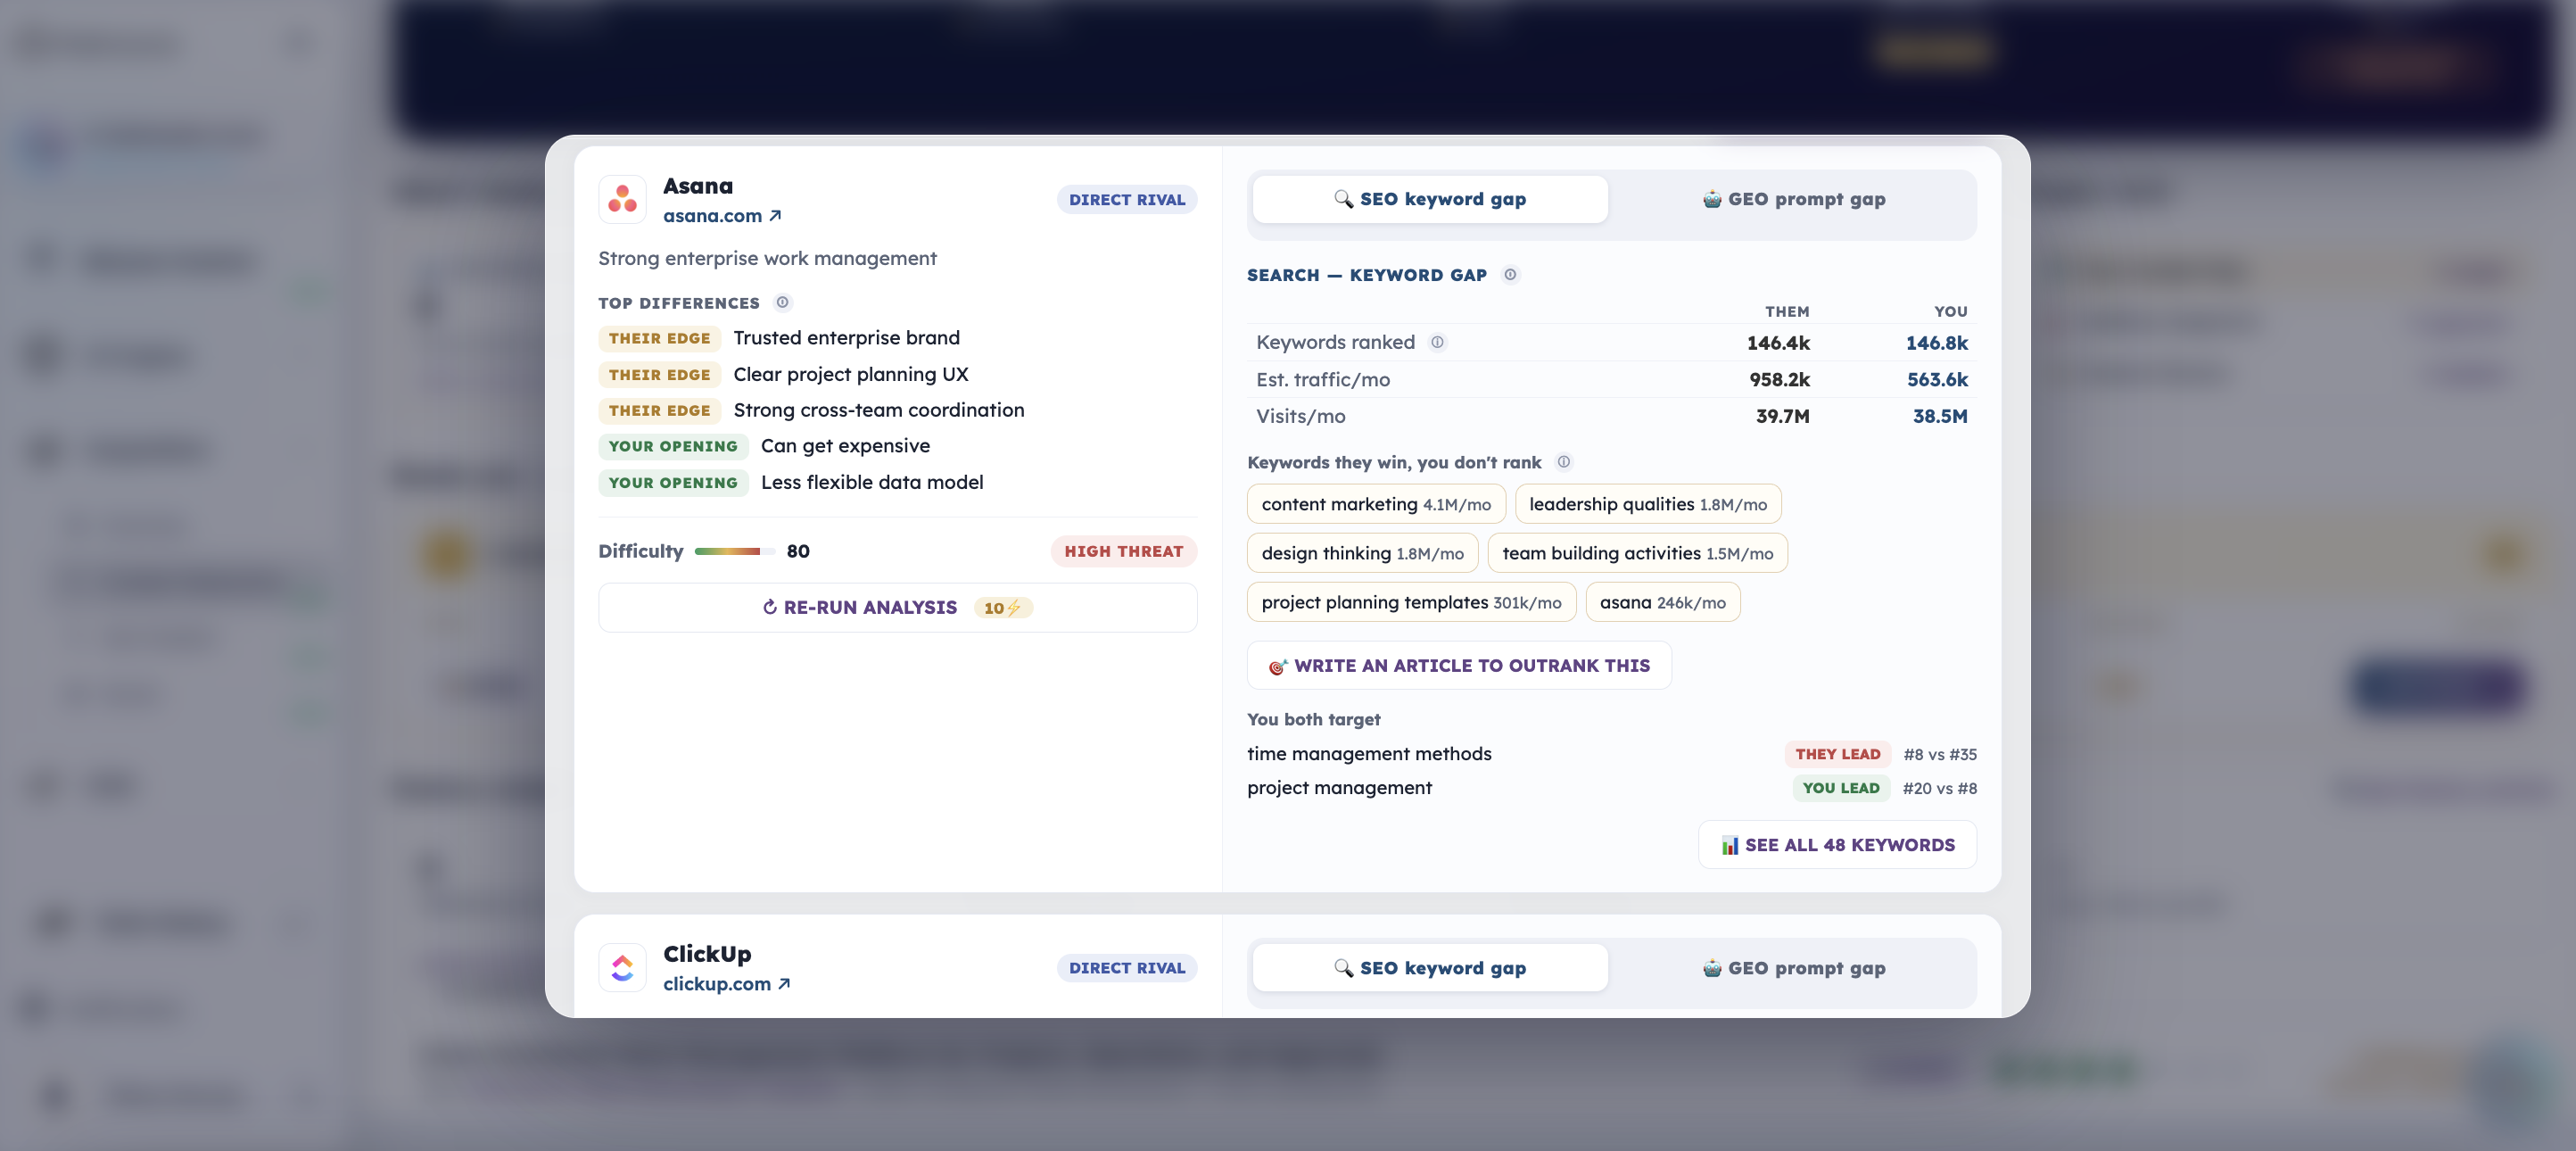Click project planning templates keyword chip
This screenshot has height=1151, width=2576.
1411,602
